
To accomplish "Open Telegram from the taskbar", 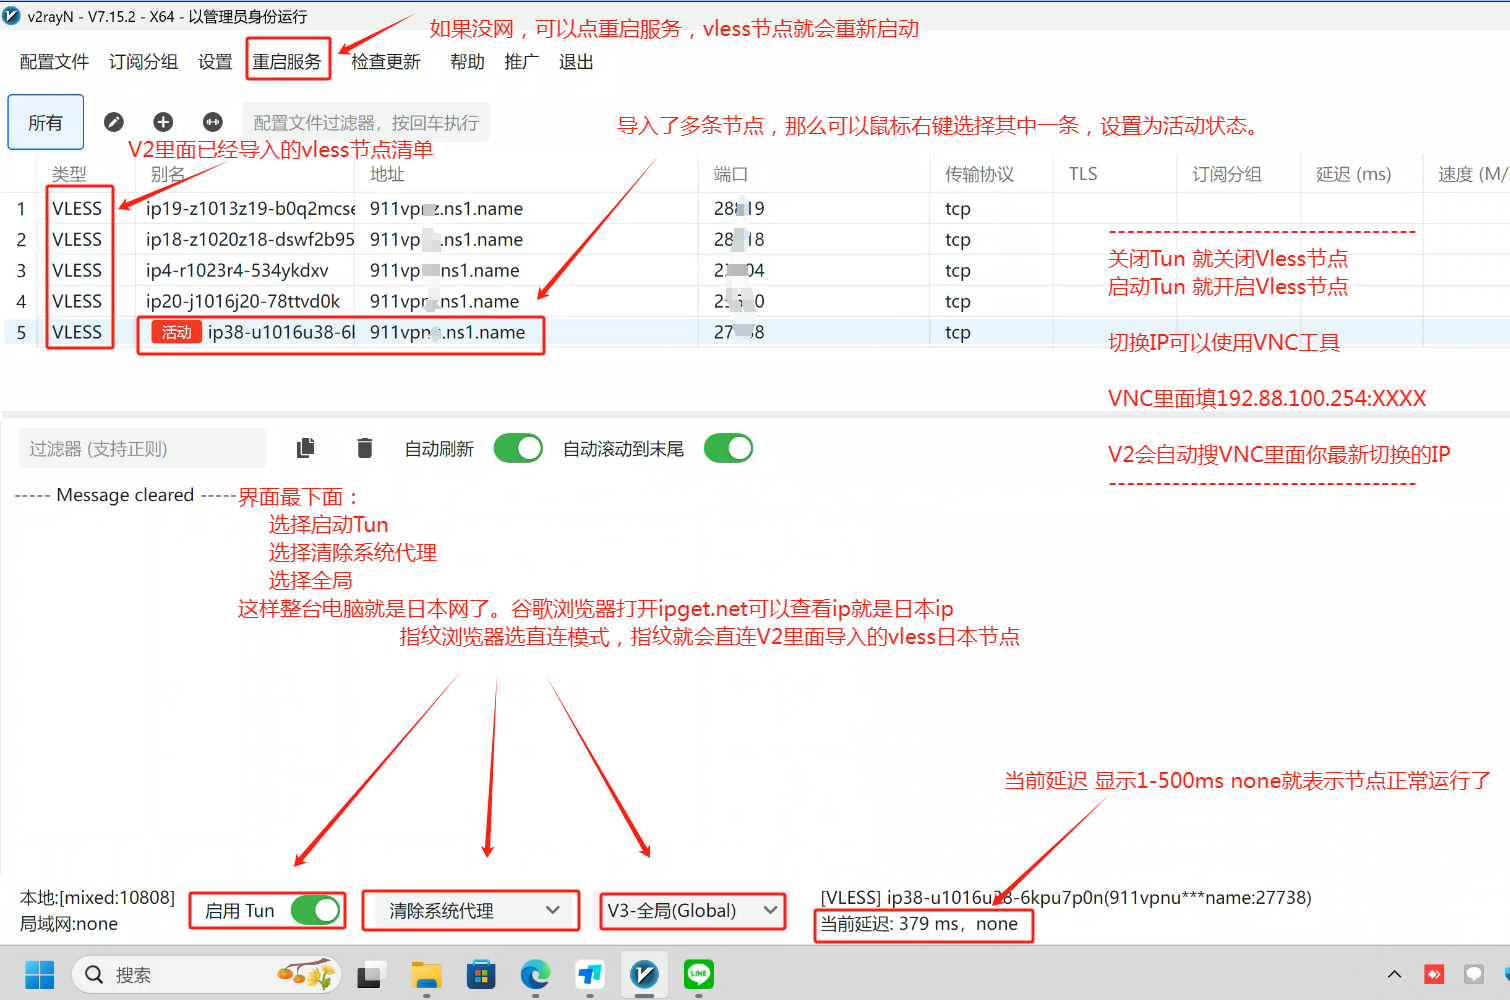I will [x=589, y=974].
